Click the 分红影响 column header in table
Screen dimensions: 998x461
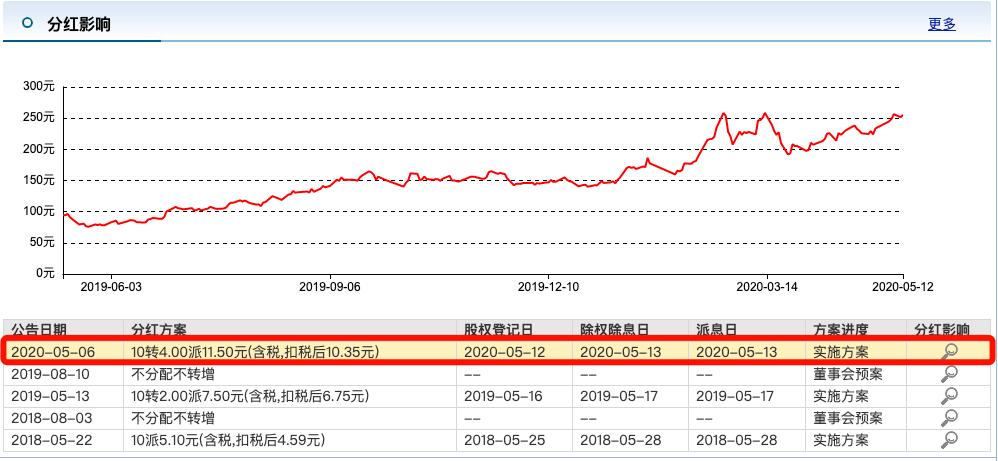point(942,330)
